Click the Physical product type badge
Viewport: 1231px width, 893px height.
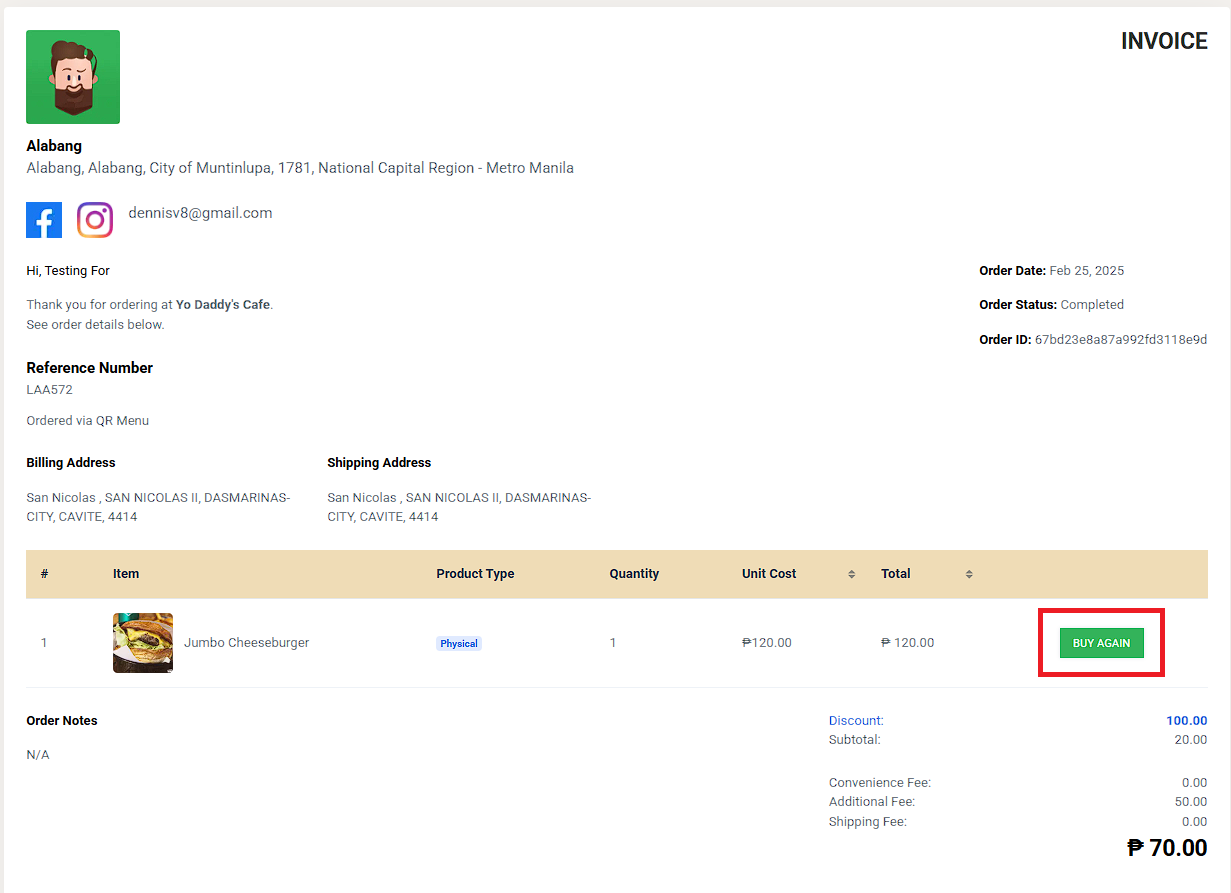[459, 643]
